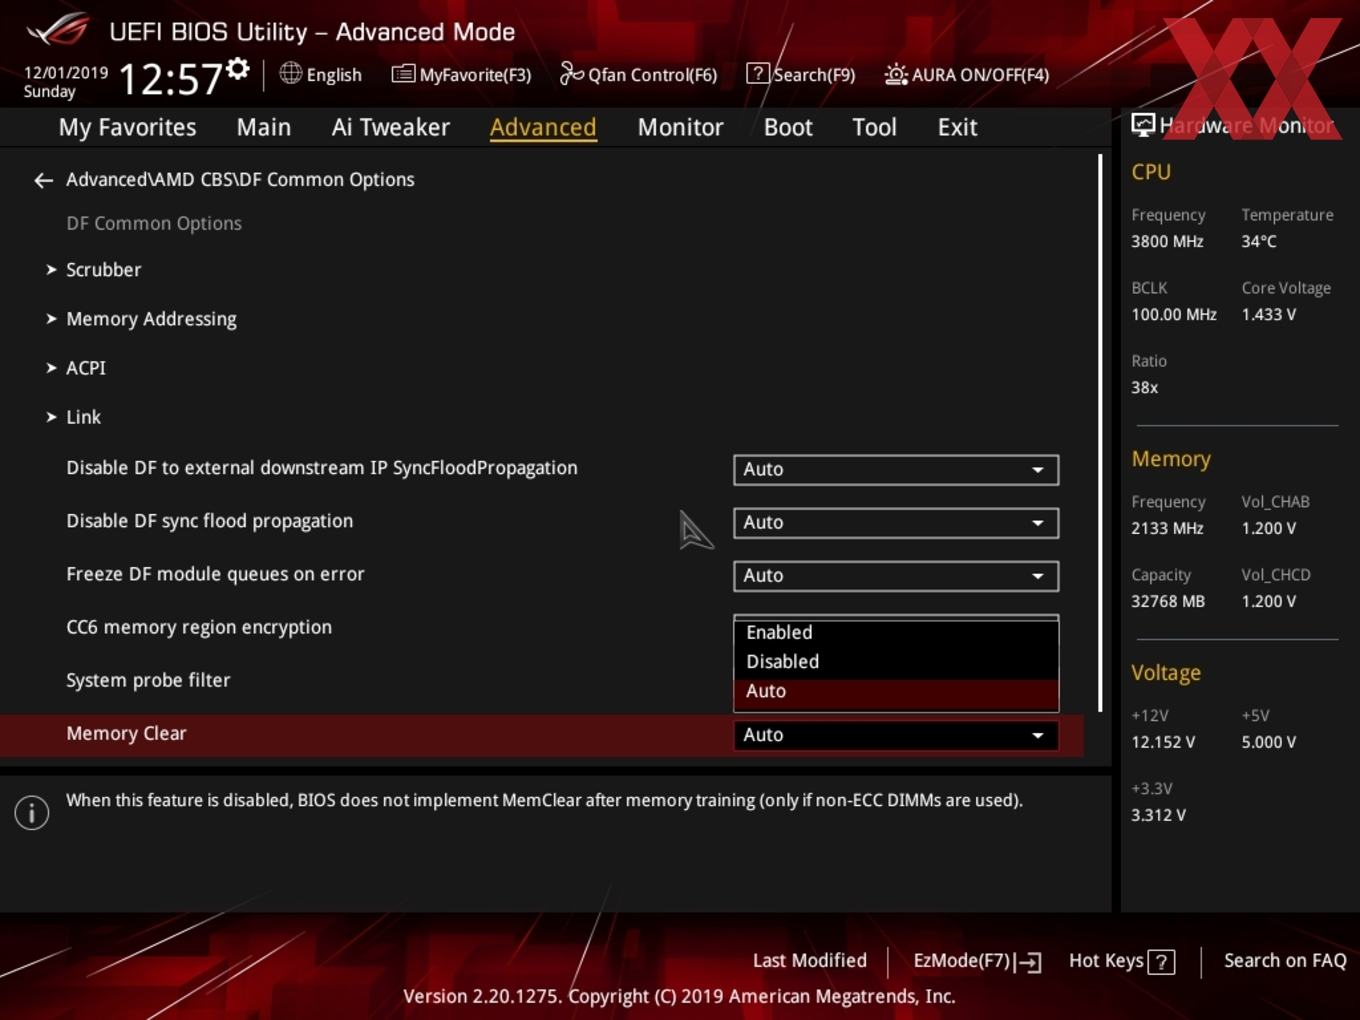Open clock settings gear icon
The image size is (1360, 1020).
coord(238,68)
